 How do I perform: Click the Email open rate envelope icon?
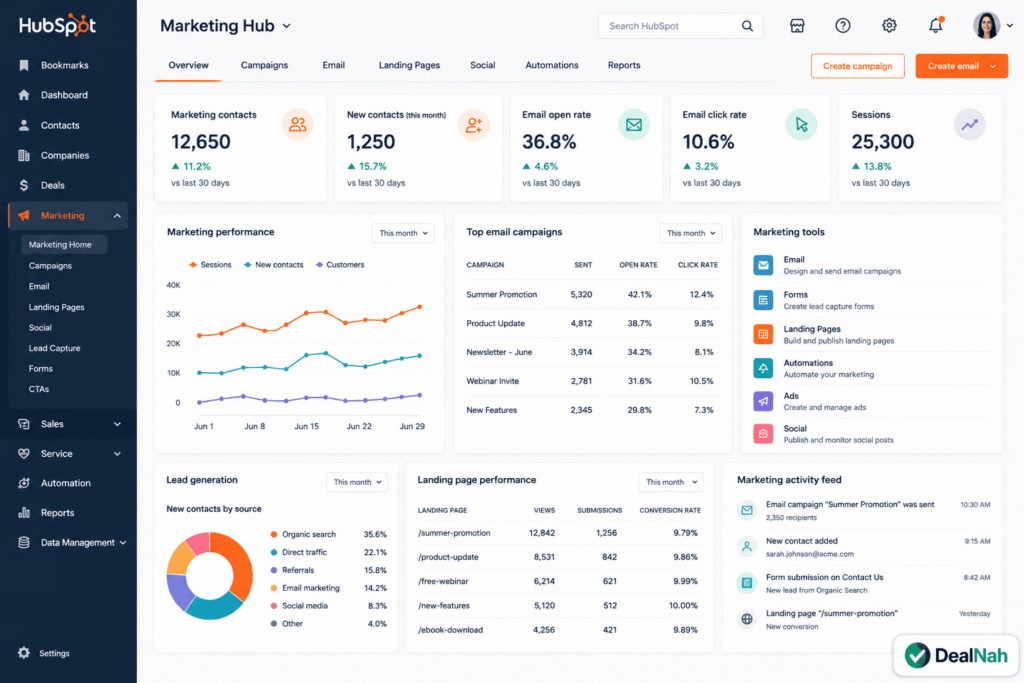click(633, 125)
